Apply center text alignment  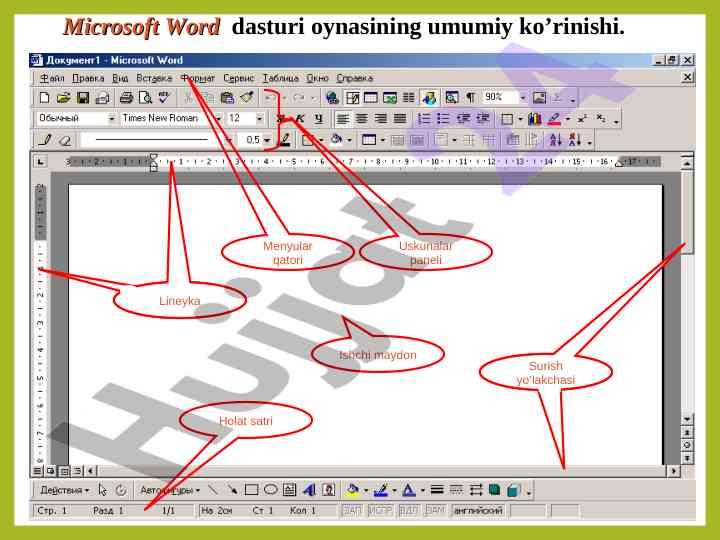[361, 118]
